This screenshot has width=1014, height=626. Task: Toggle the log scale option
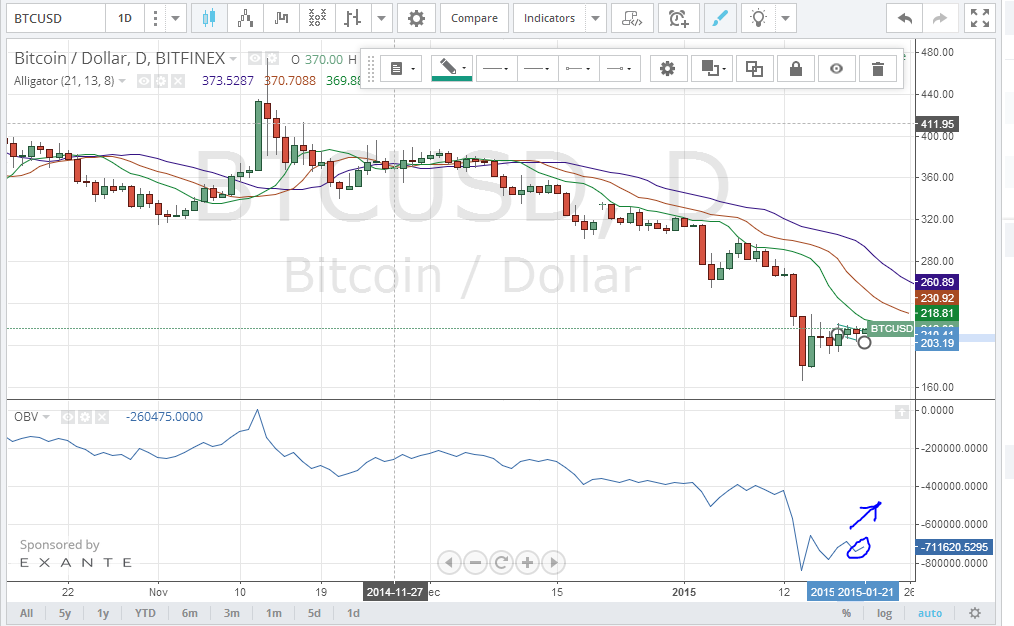(884, 613)
